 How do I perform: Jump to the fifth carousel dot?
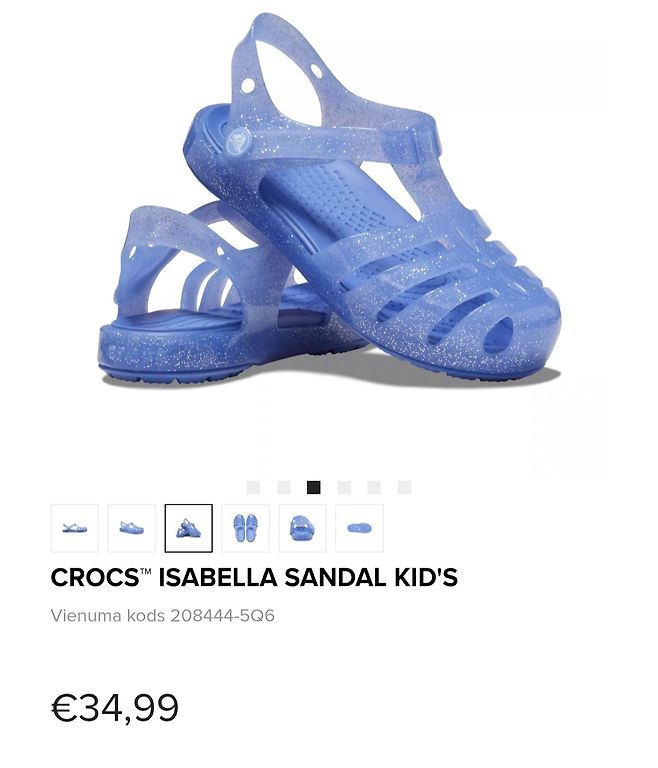tap(374, 487)
